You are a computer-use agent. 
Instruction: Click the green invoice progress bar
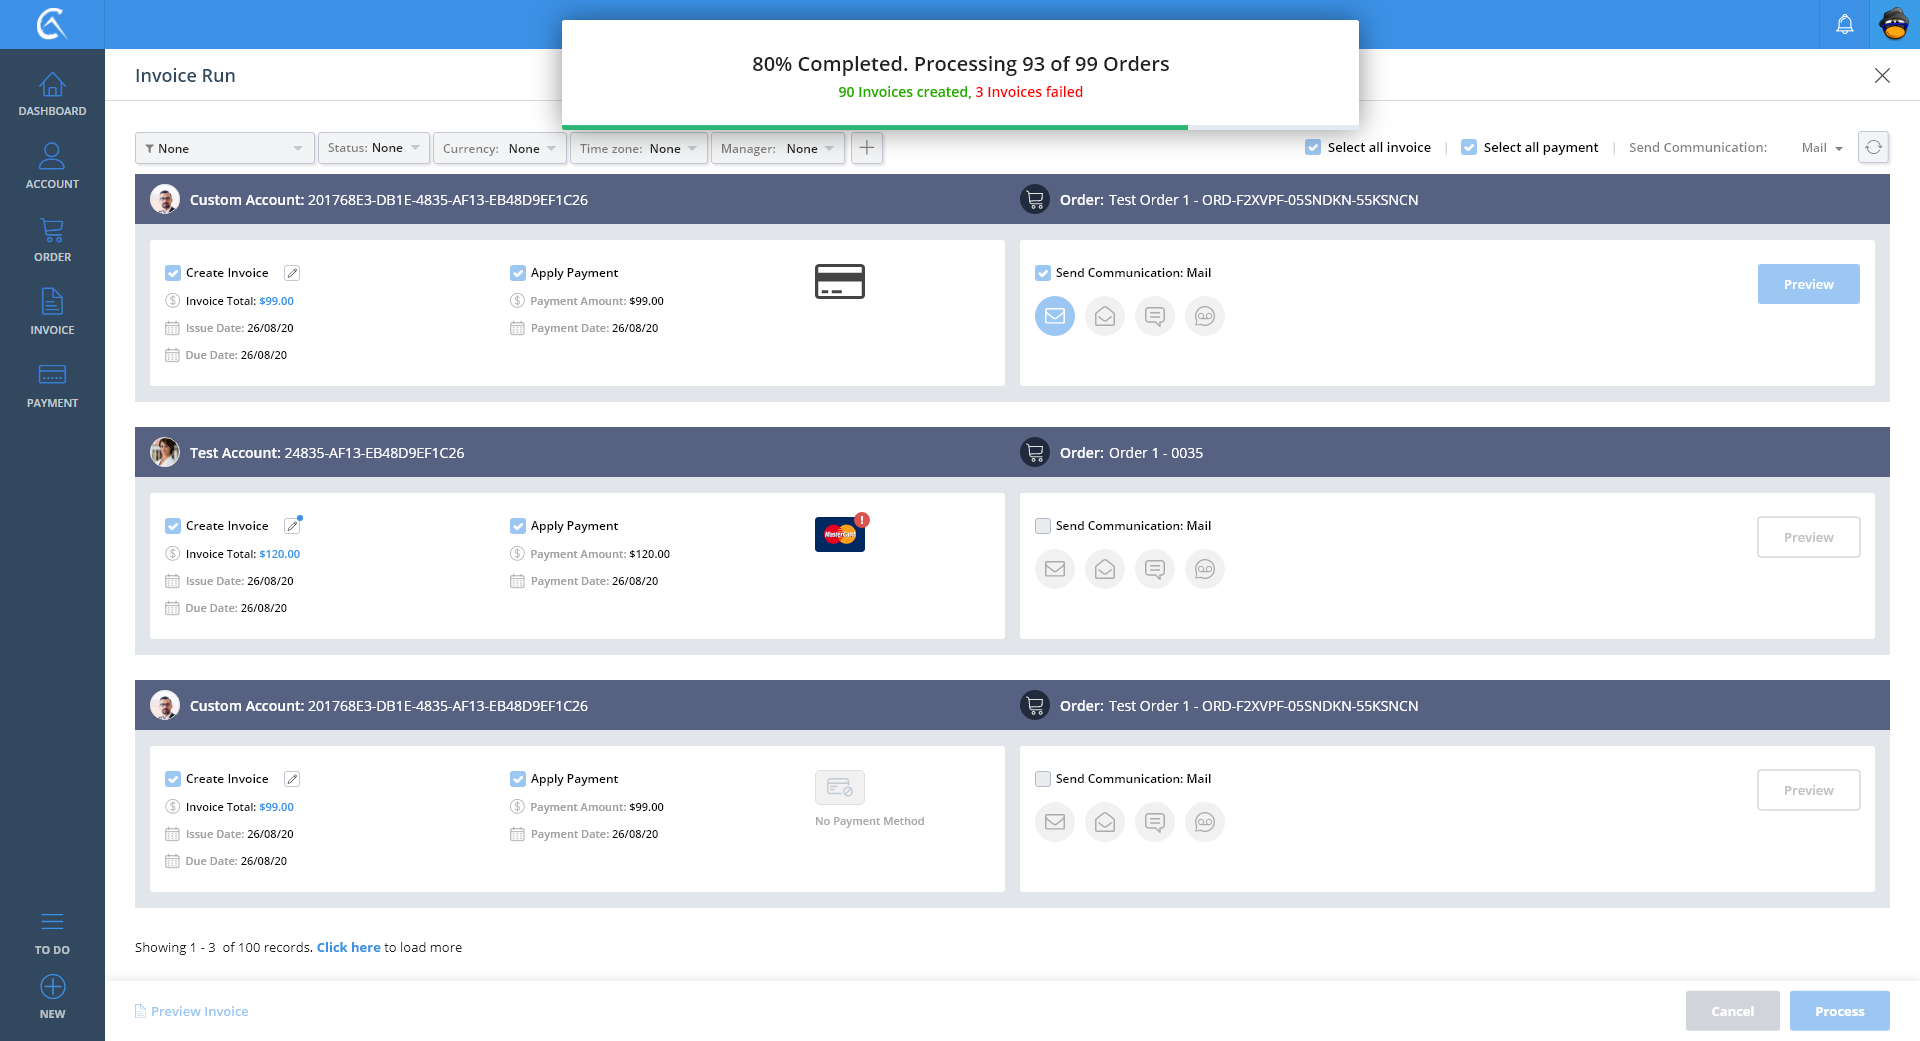(875, 127)
